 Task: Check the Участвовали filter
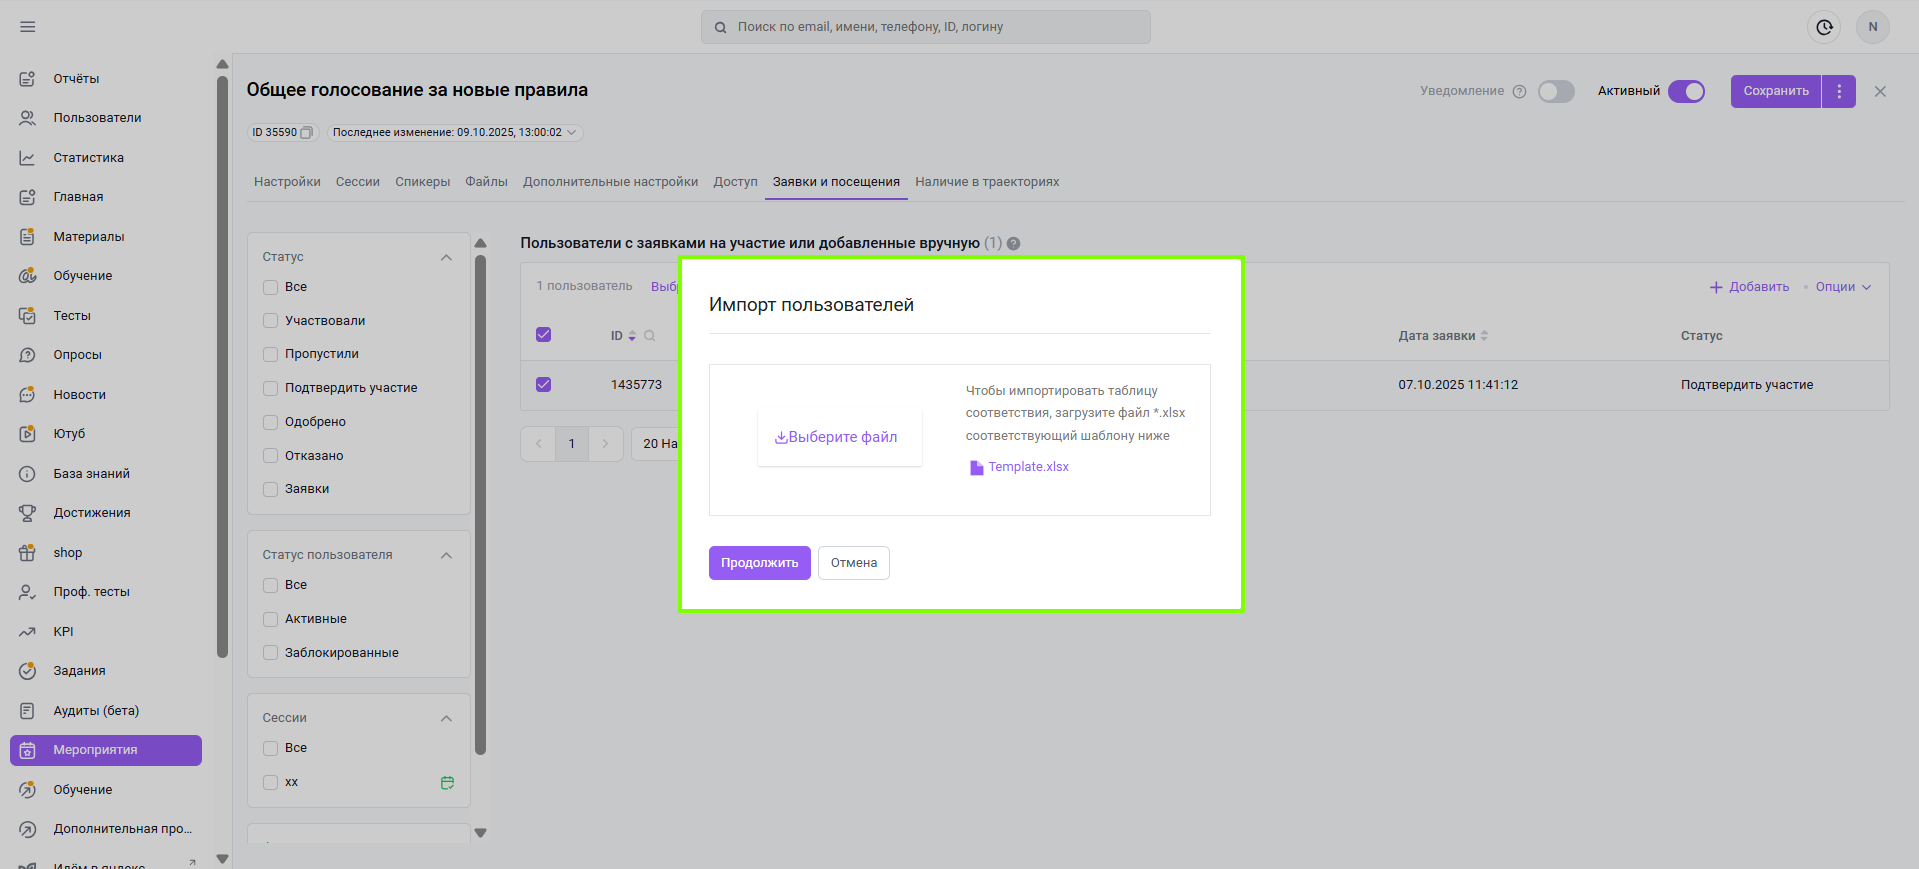point(270,321)
